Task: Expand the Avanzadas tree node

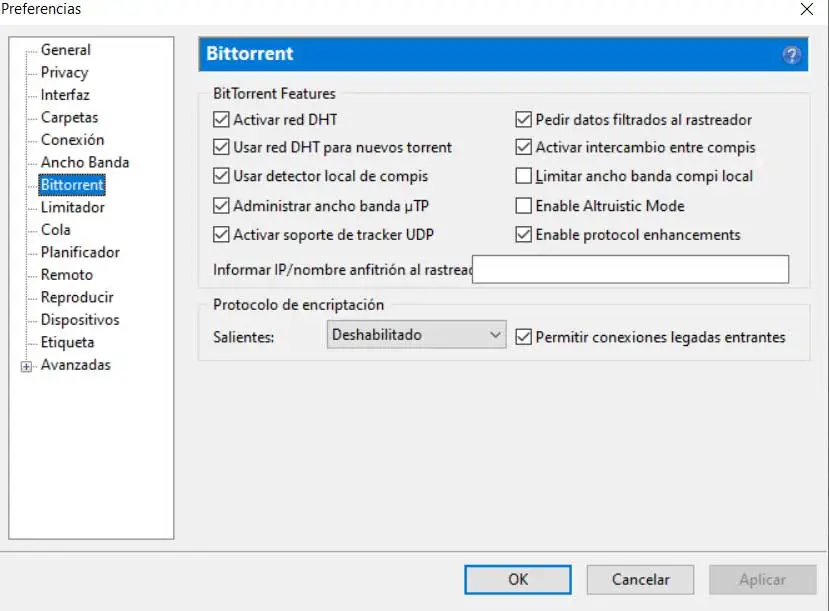Action: tap(26, 366)
